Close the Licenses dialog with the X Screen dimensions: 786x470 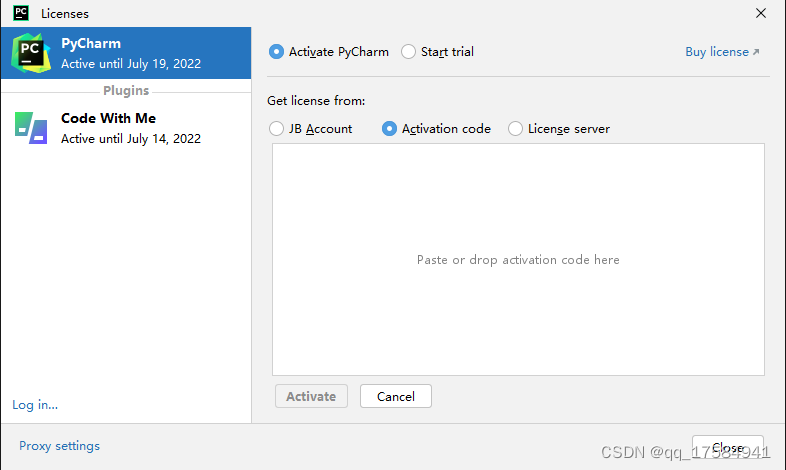tap(763, 13)
